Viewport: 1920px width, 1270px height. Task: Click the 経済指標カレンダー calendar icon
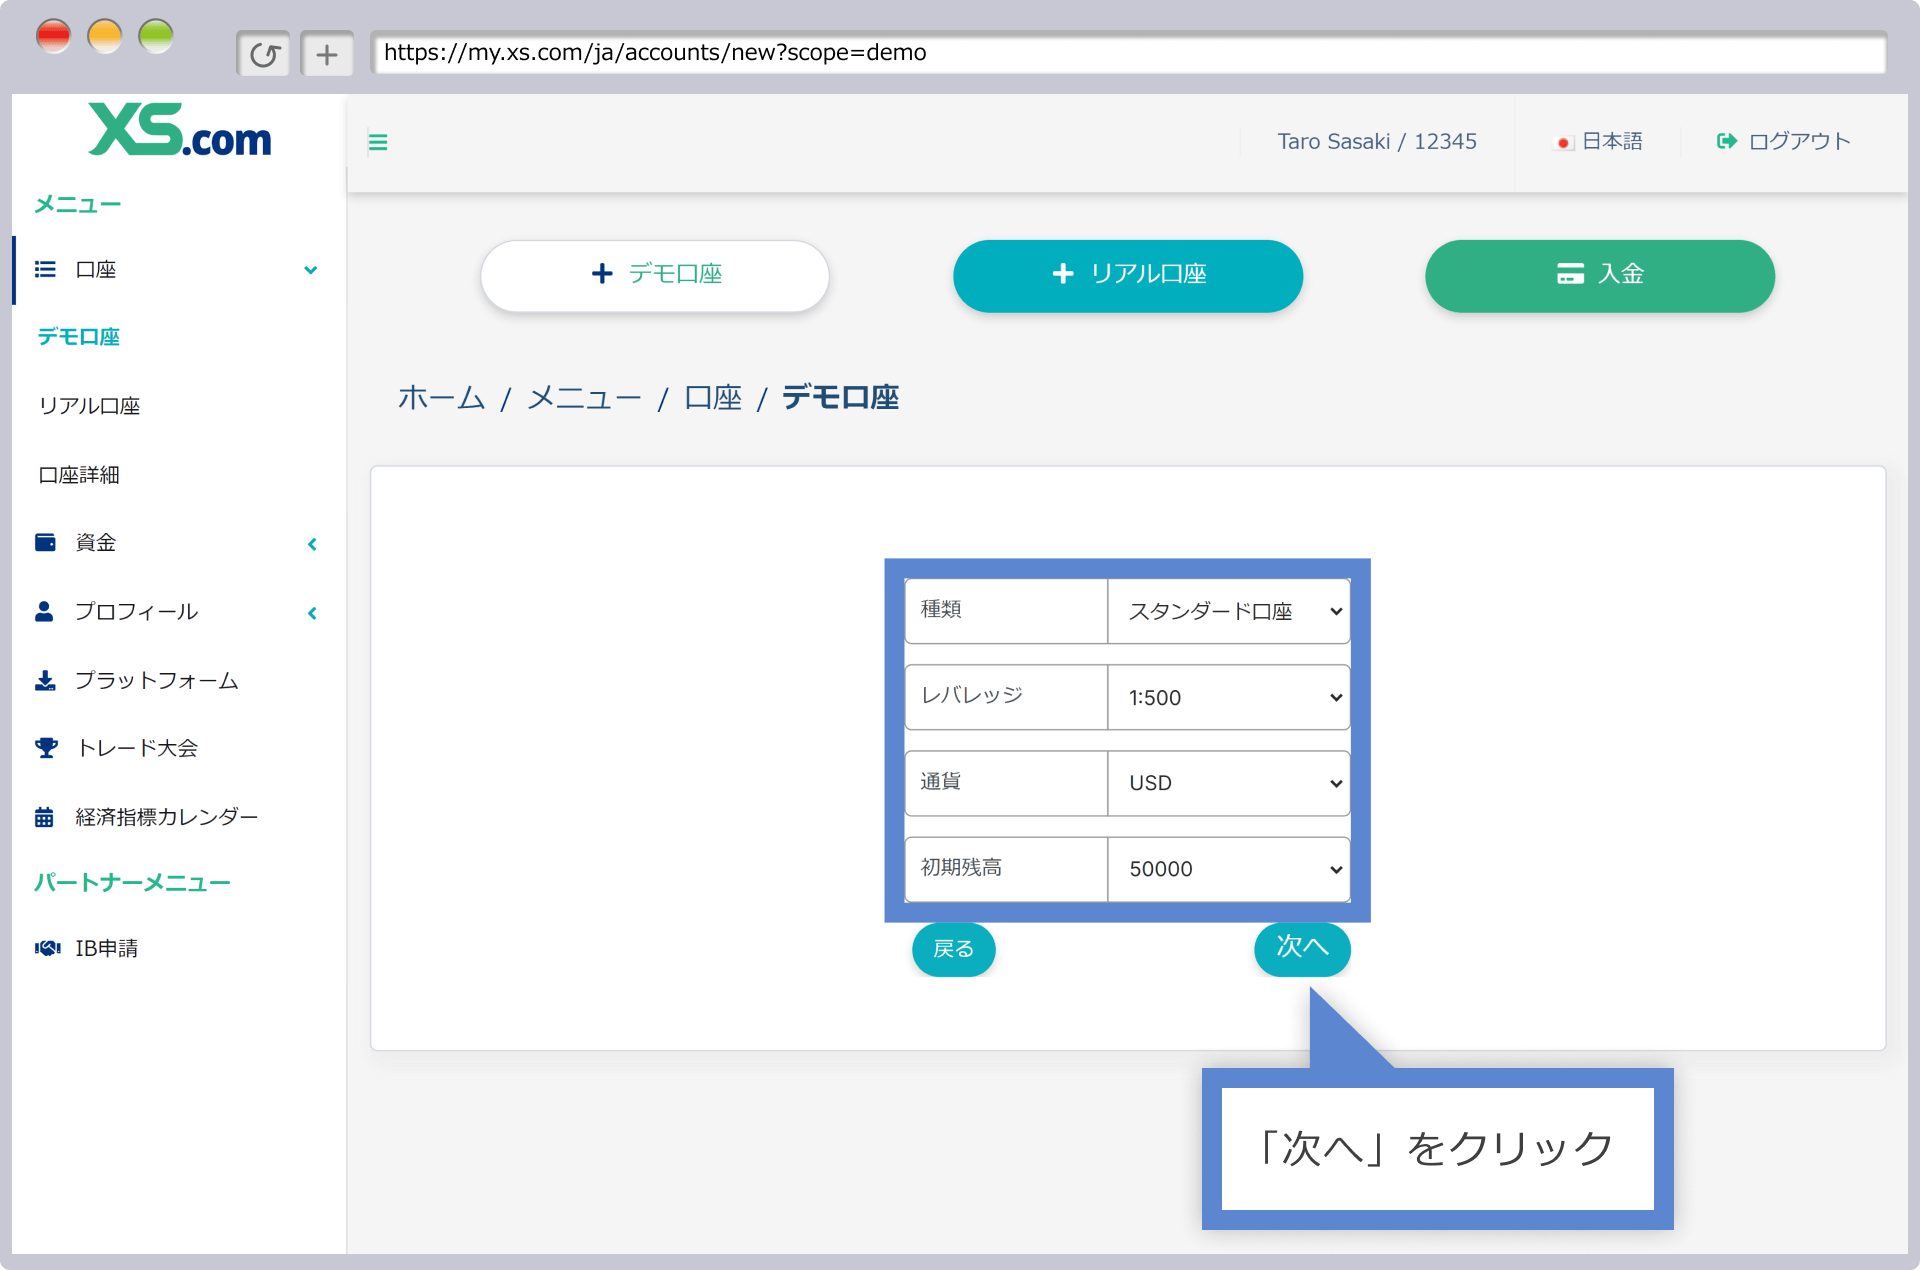pyautogui.click(x=44, y=817)
